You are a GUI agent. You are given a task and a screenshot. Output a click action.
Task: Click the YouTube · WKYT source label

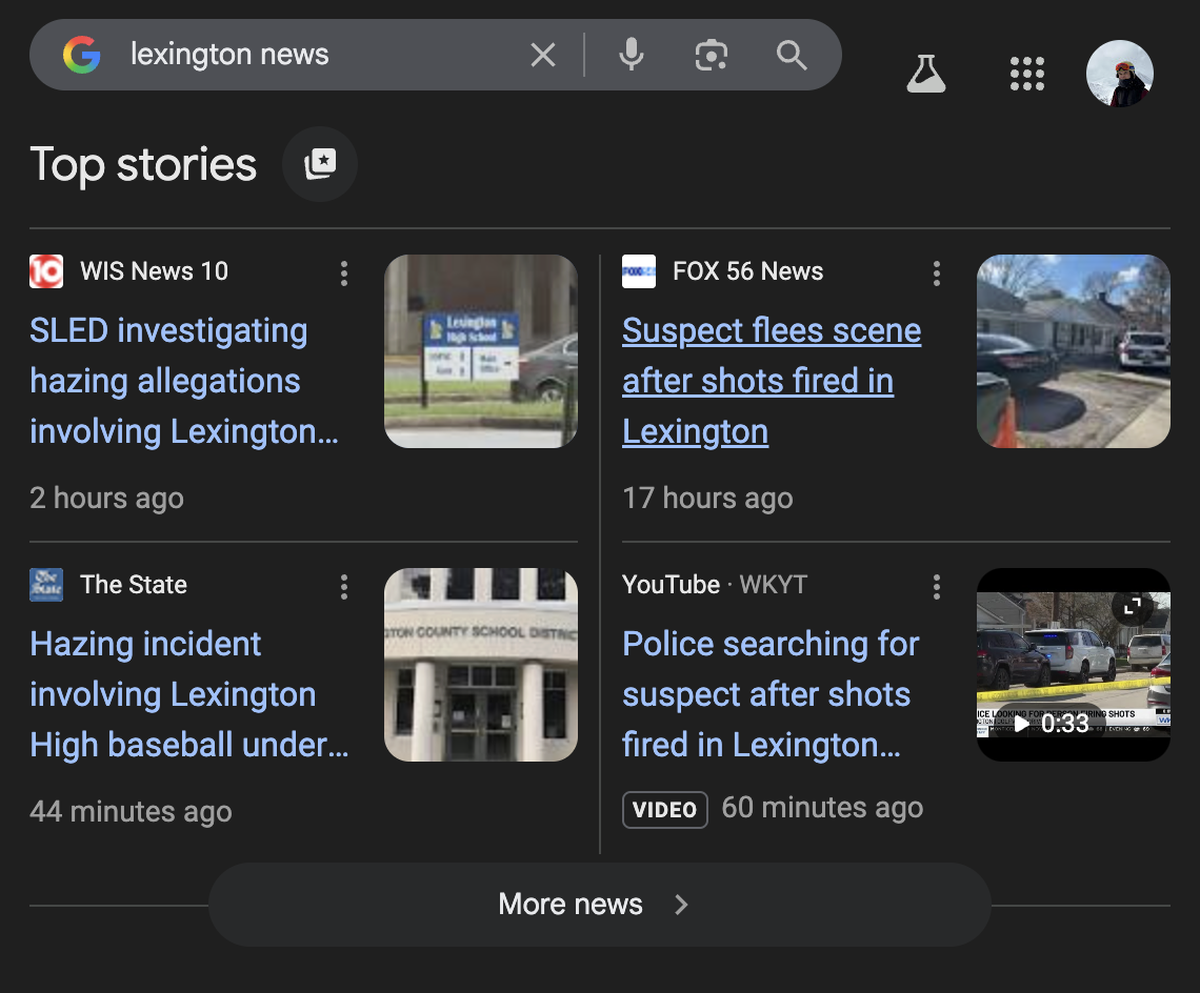coord(715,585)
